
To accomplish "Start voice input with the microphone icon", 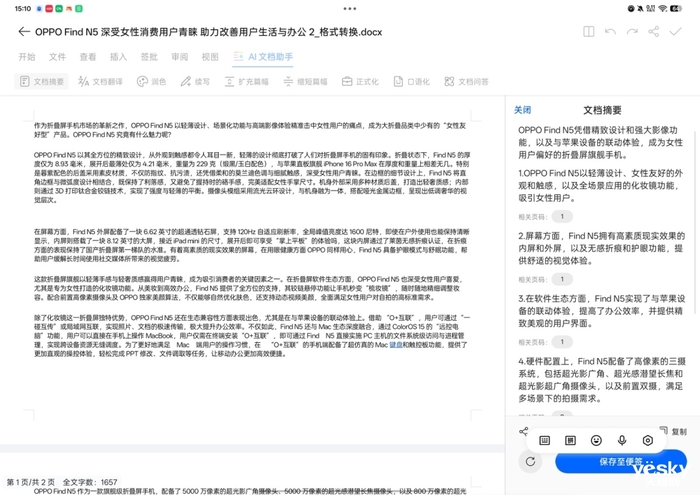I will pyautogui.click(x=622, y=441).
